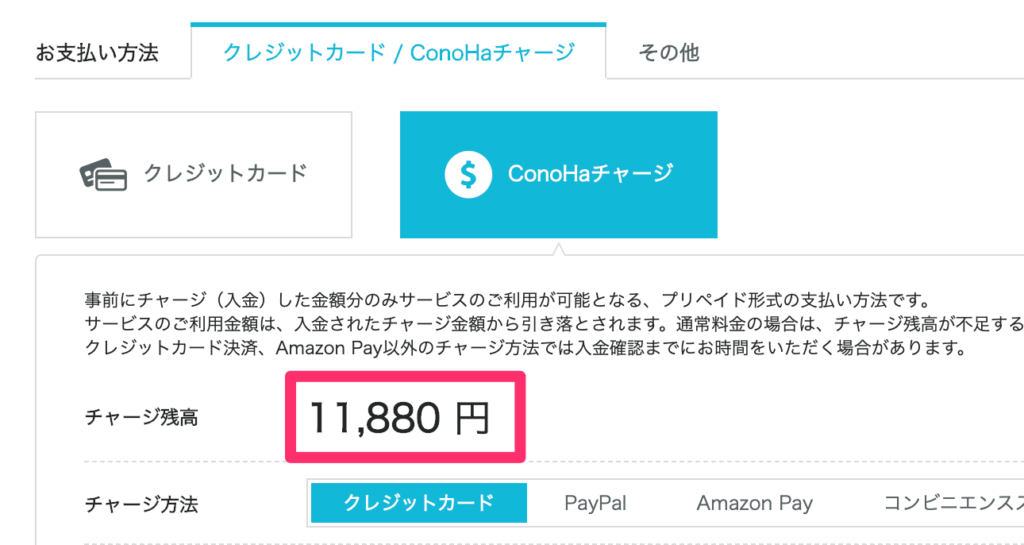1024x545 pixels.
Task: Choose PayPal as the charge method
Action: tap(595, 503)
